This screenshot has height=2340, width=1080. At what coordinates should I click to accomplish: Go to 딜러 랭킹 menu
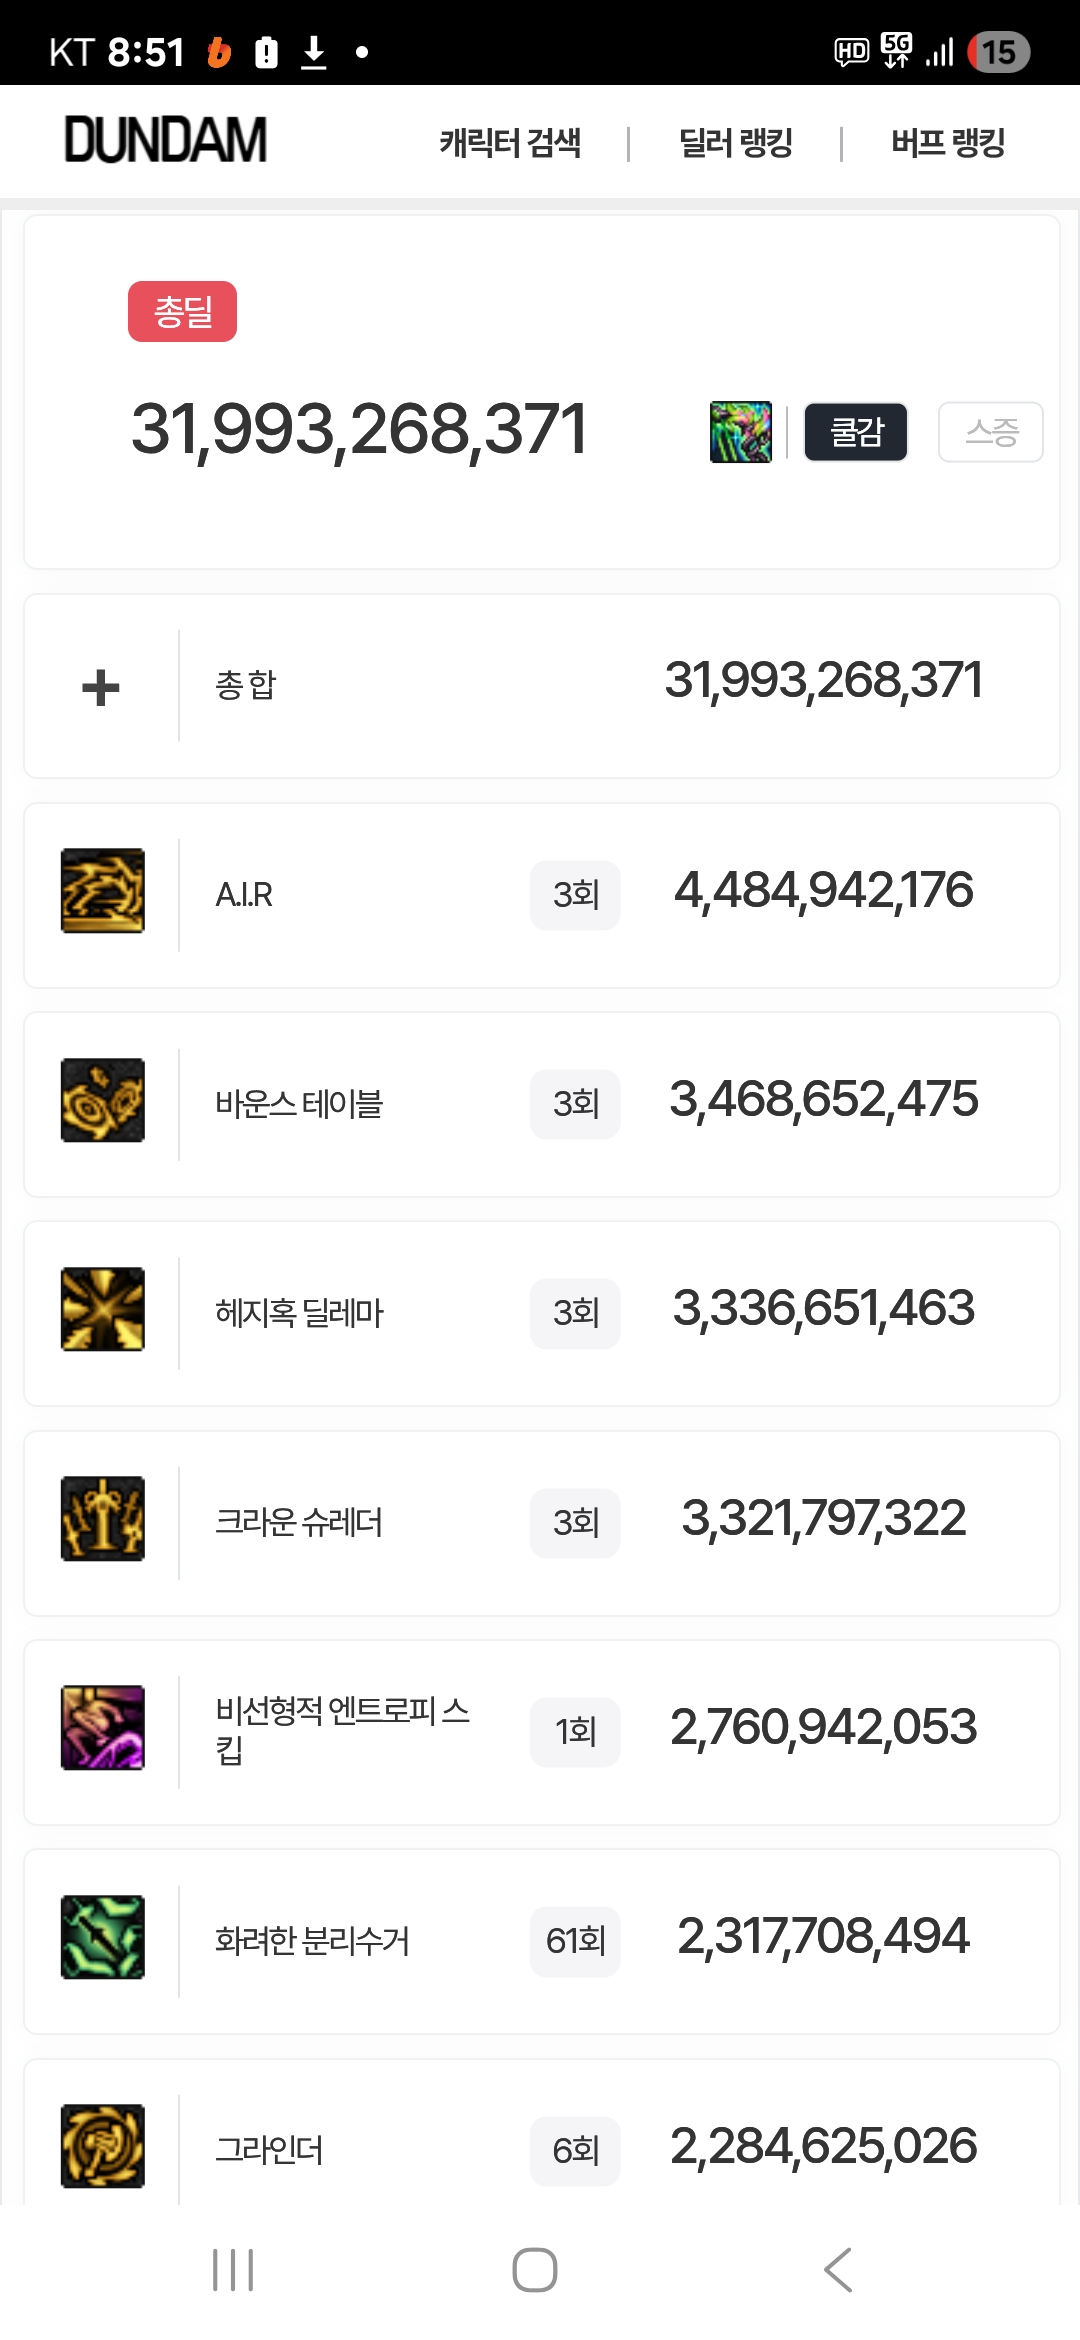(x=735, y=143)
